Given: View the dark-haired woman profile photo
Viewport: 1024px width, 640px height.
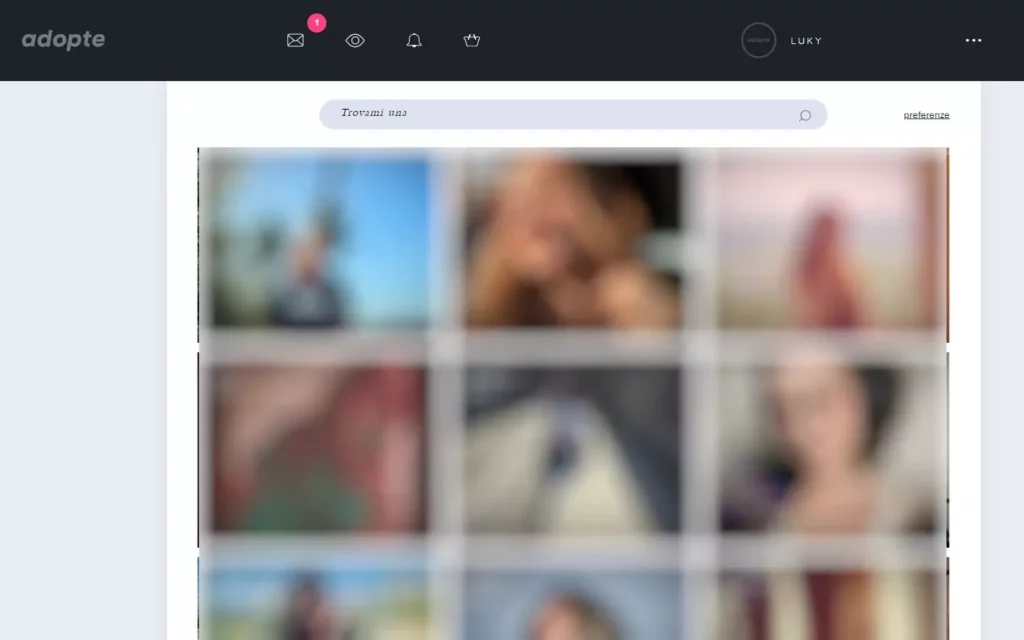Looking at the screenshot, I should pyautogui.click(x=828, y=447).
